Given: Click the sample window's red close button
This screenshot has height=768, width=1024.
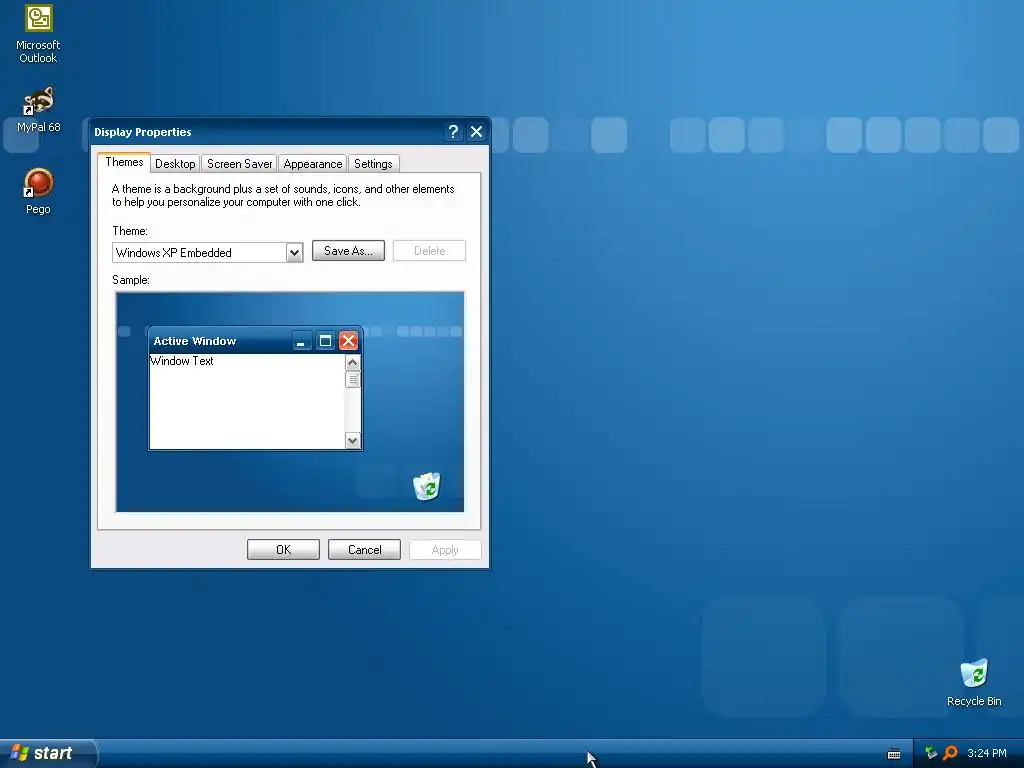Looking at the screenshot, I should pos(349,341).
